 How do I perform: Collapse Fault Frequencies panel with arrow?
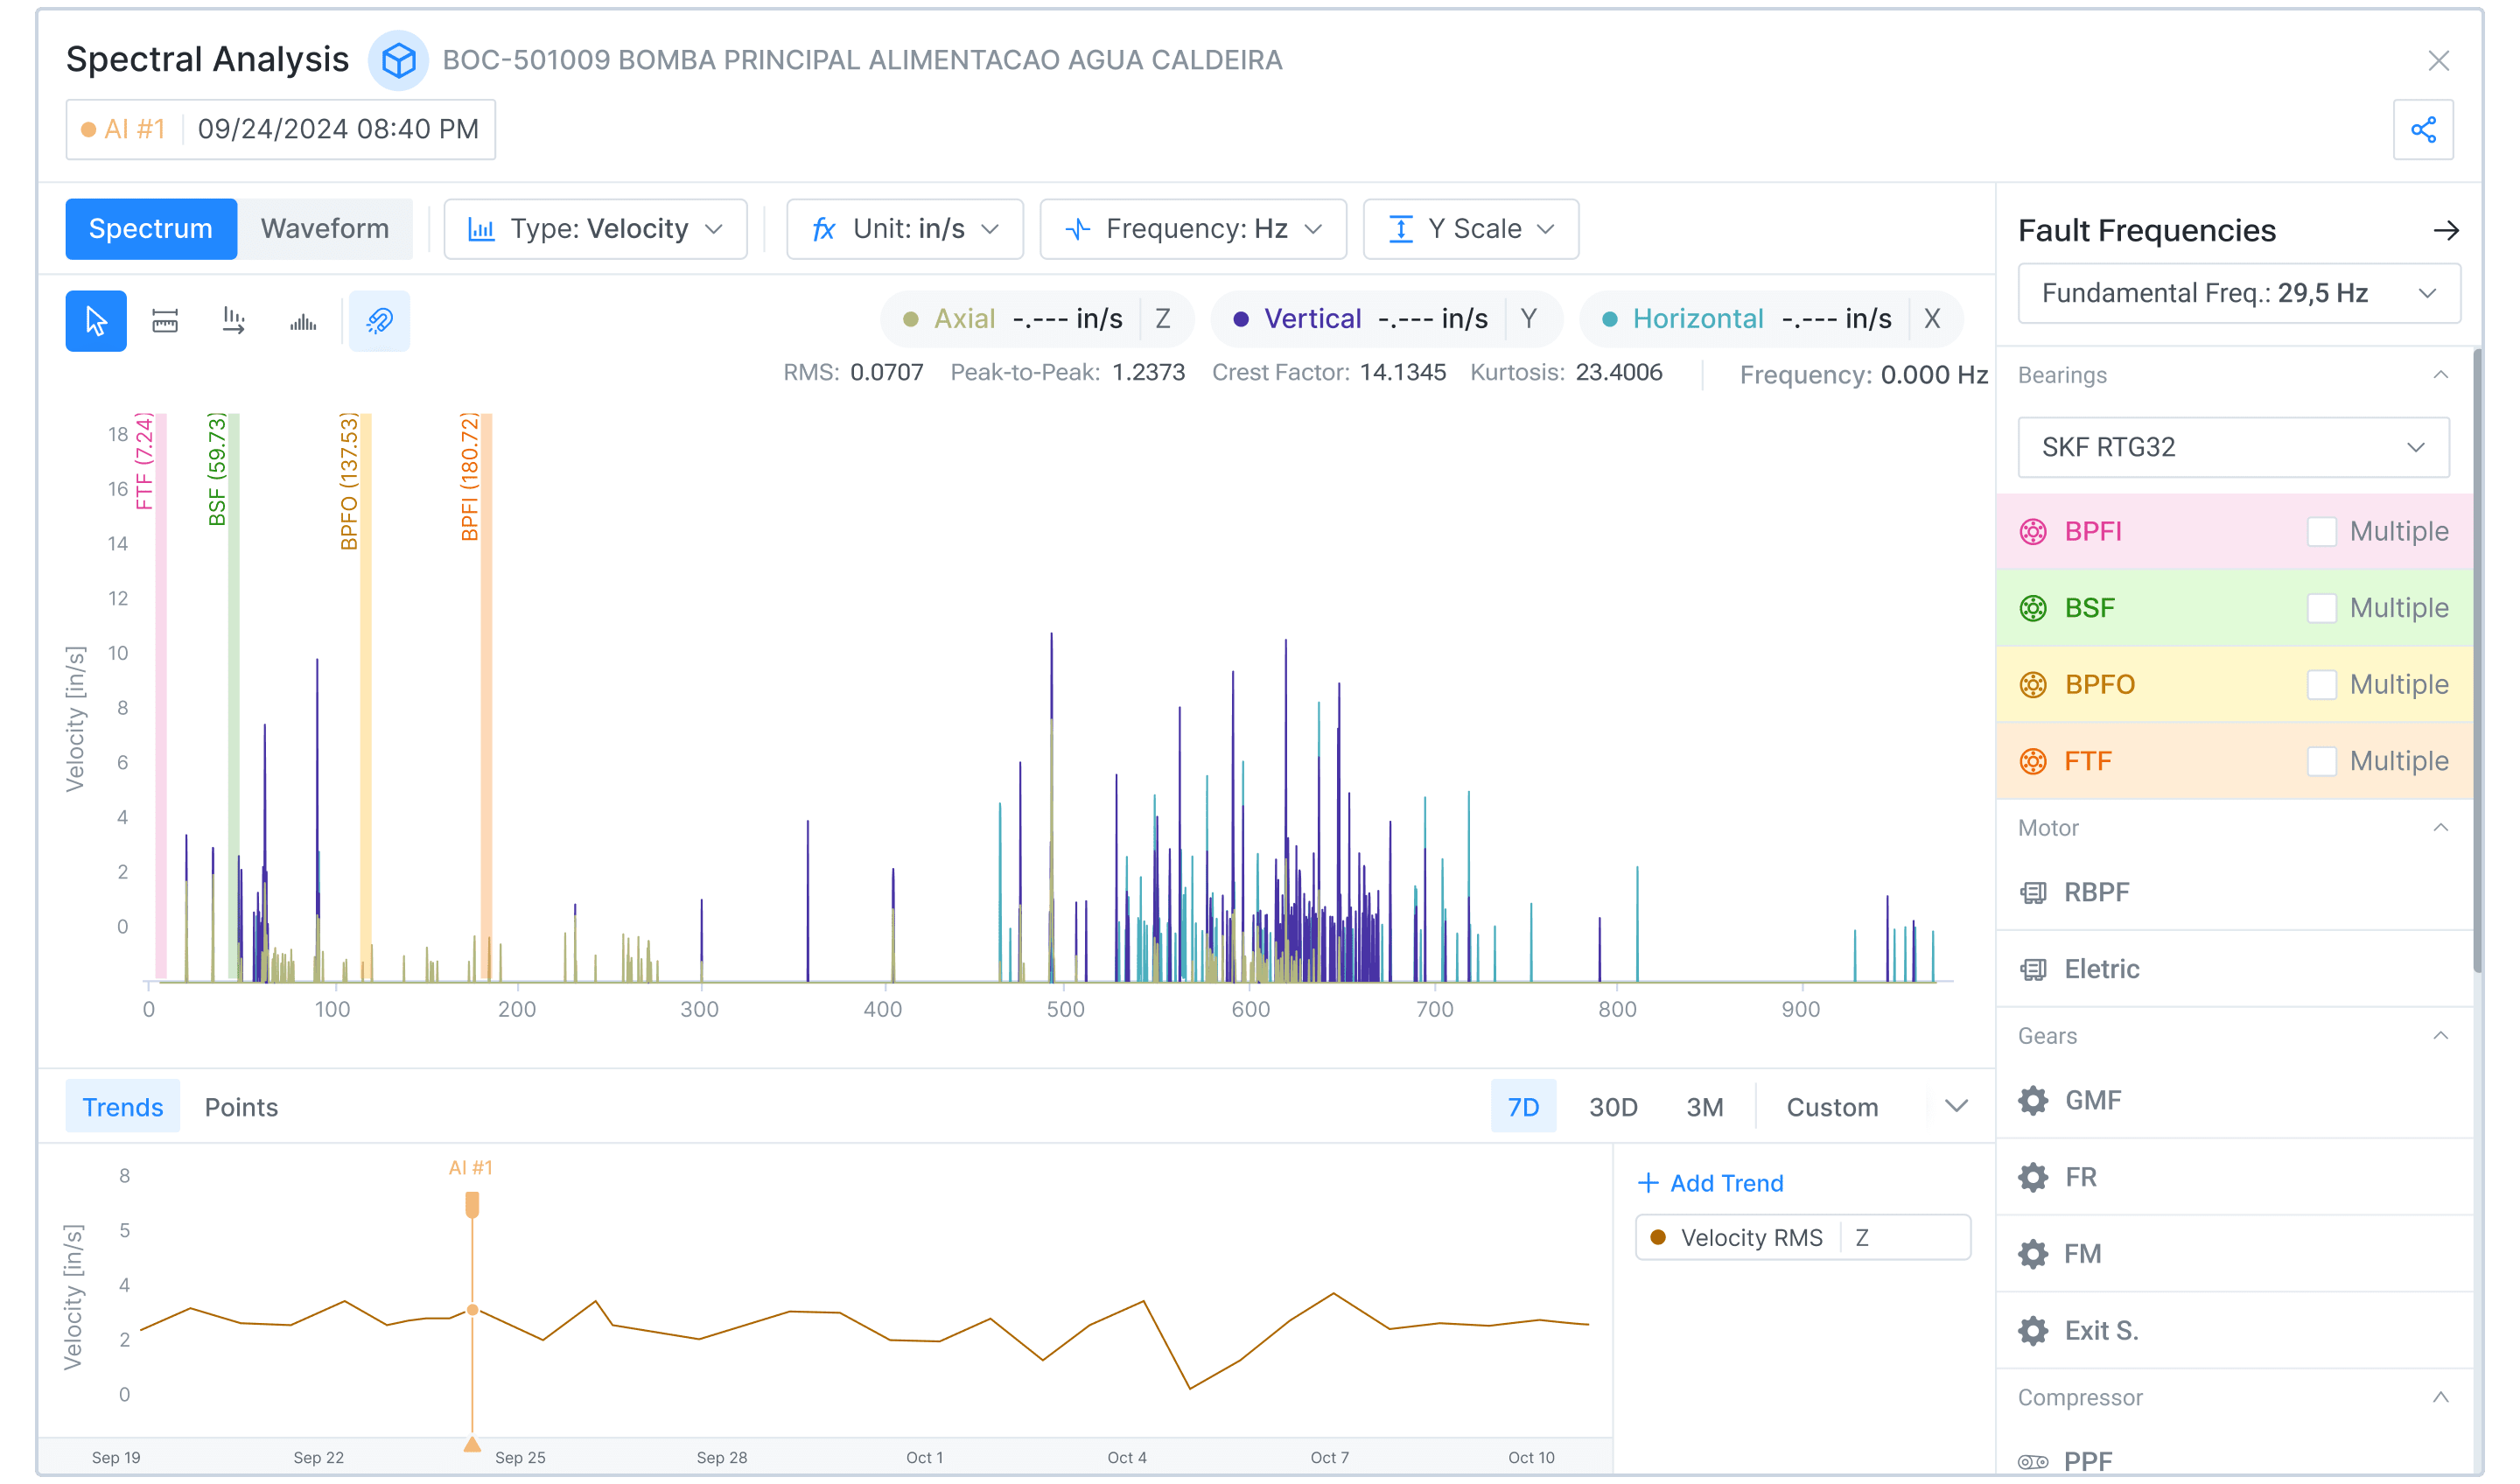[x=2445, y=231]
